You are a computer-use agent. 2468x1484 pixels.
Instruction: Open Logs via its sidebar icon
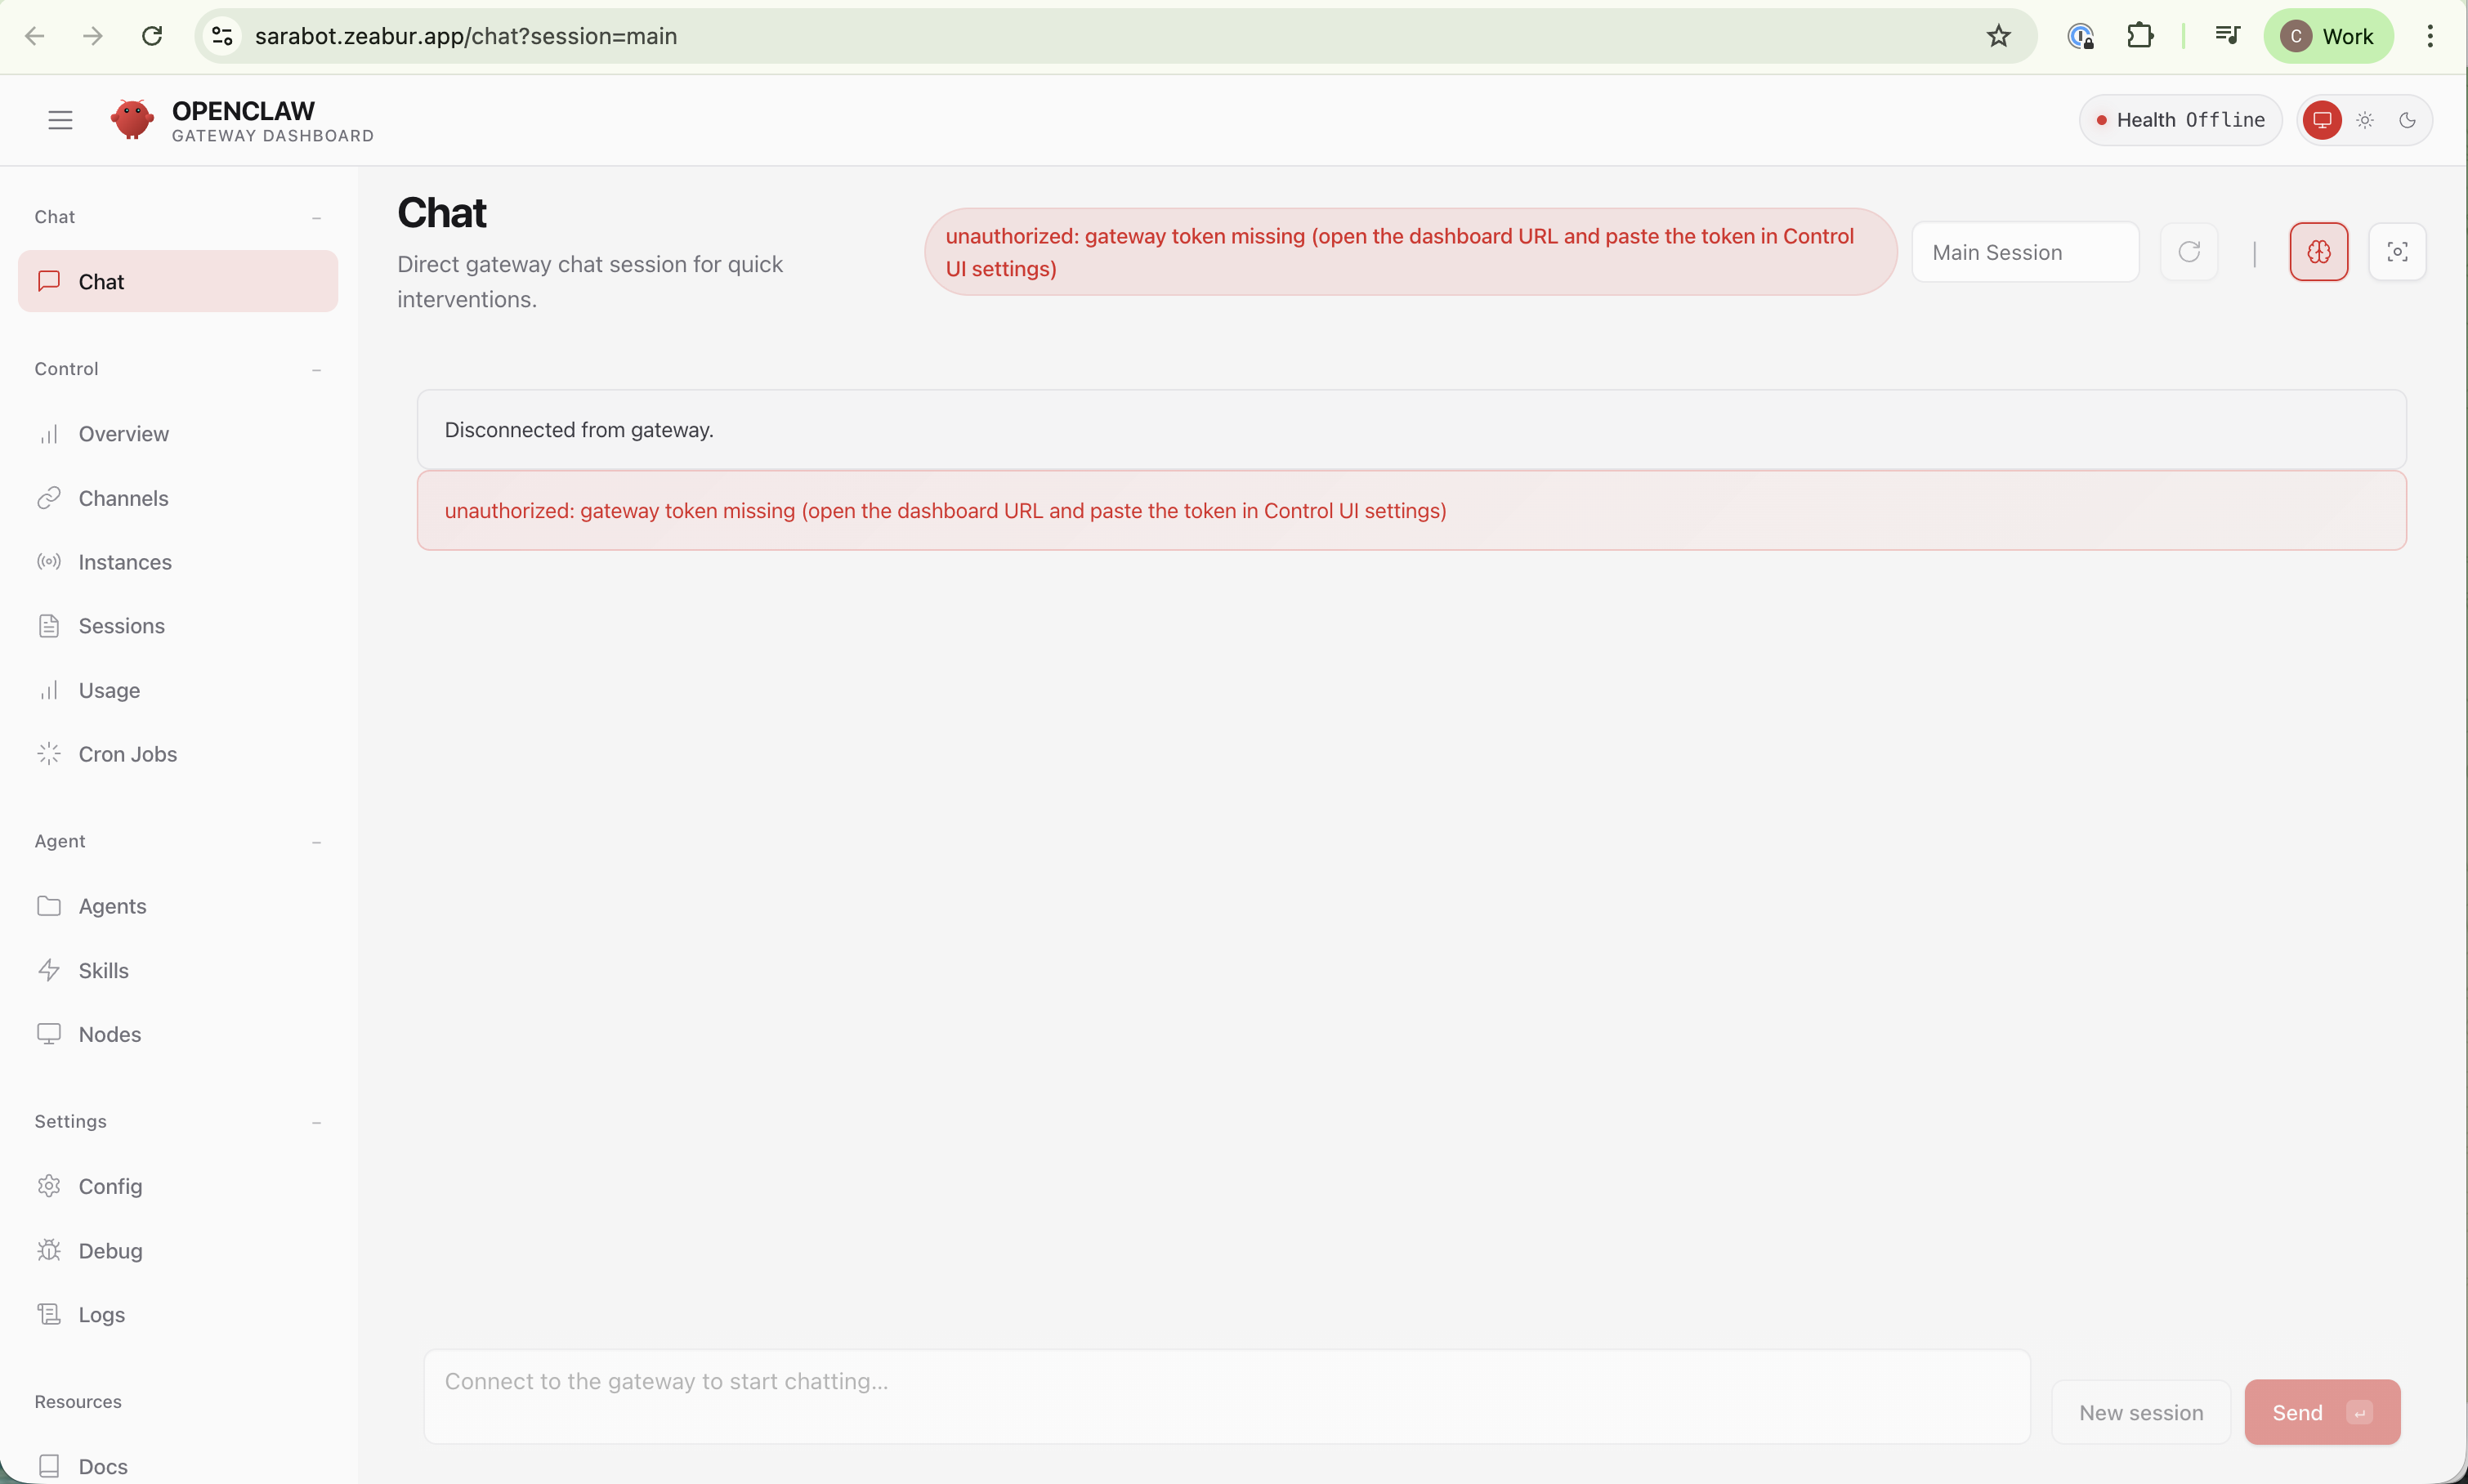49,1313
